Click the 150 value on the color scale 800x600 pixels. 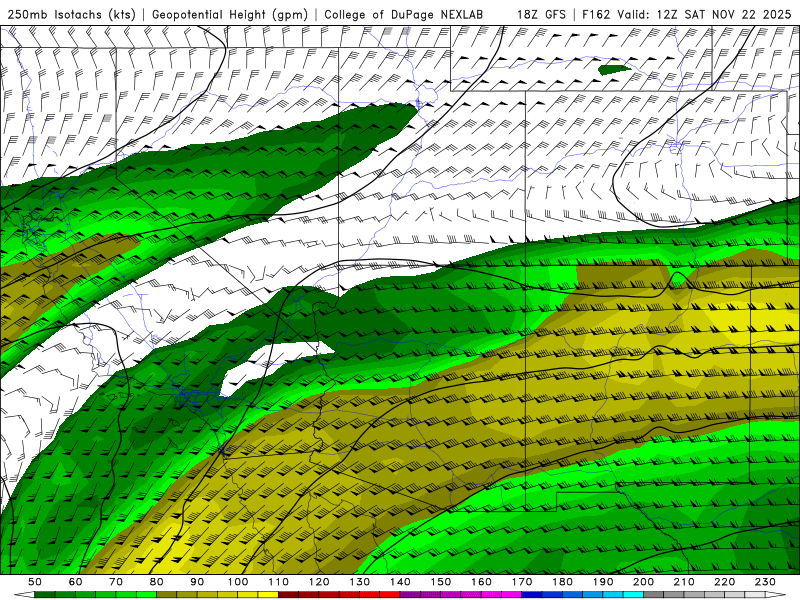(441, 582)
